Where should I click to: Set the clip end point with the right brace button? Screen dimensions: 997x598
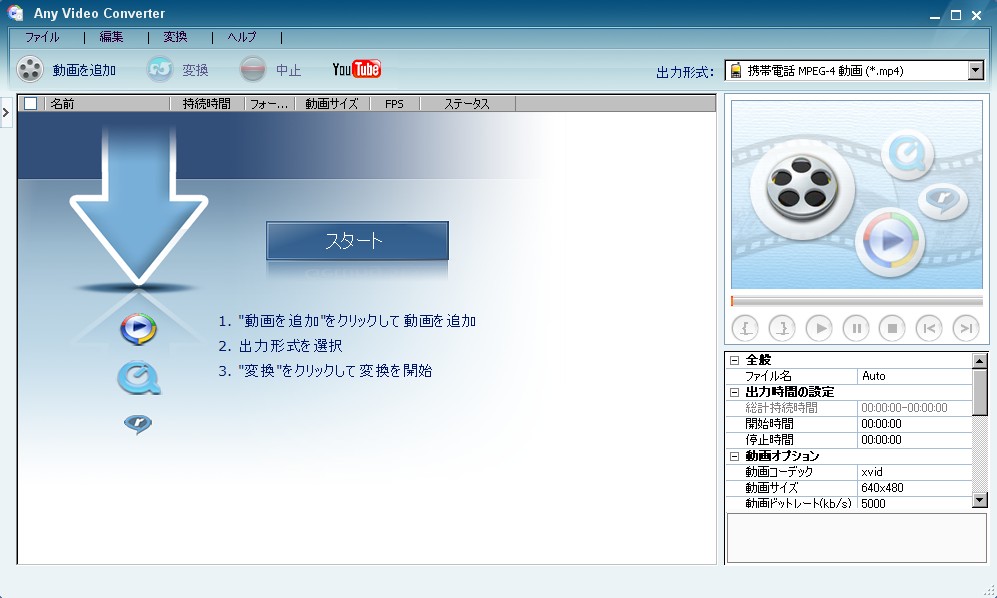[782, 328]
